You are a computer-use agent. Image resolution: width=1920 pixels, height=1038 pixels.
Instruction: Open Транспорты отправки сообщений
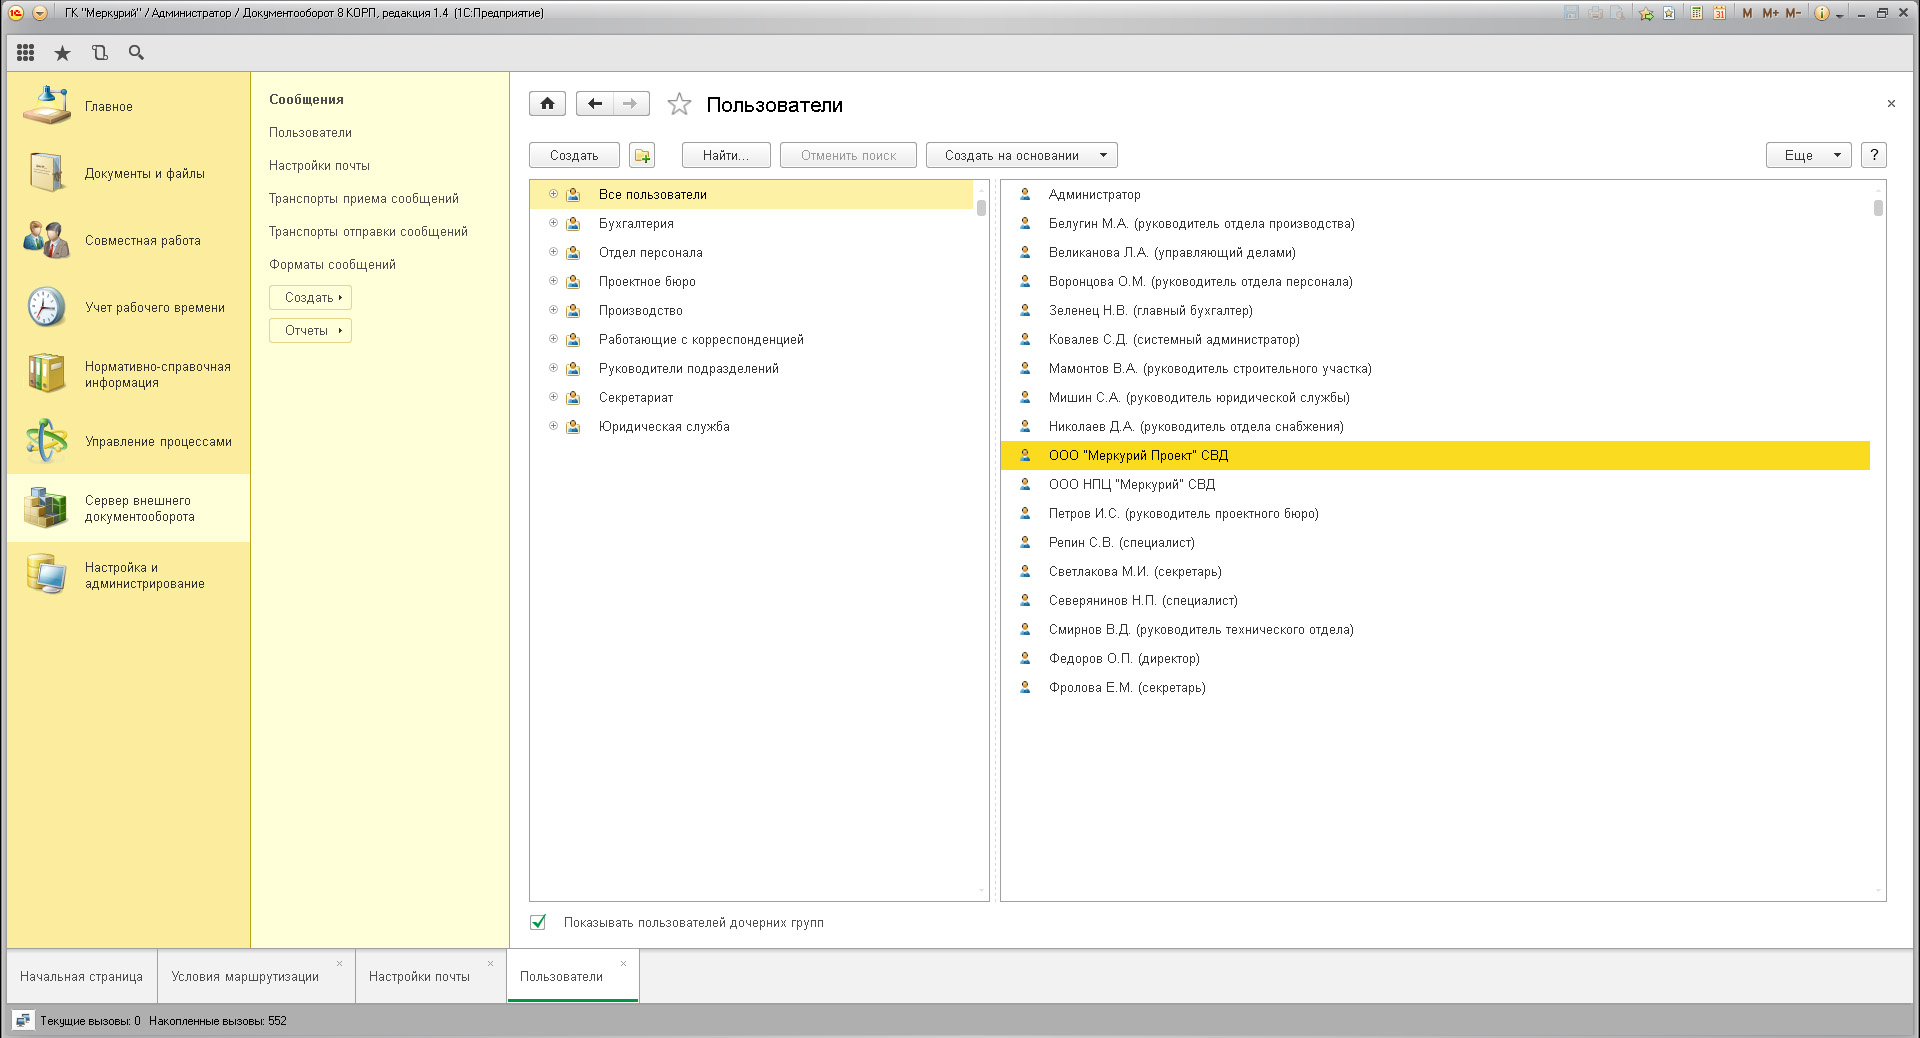(368, 231)
